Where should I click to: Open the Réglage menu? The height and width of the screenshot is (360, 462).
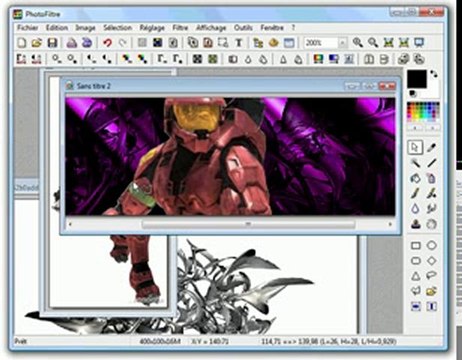152,28
